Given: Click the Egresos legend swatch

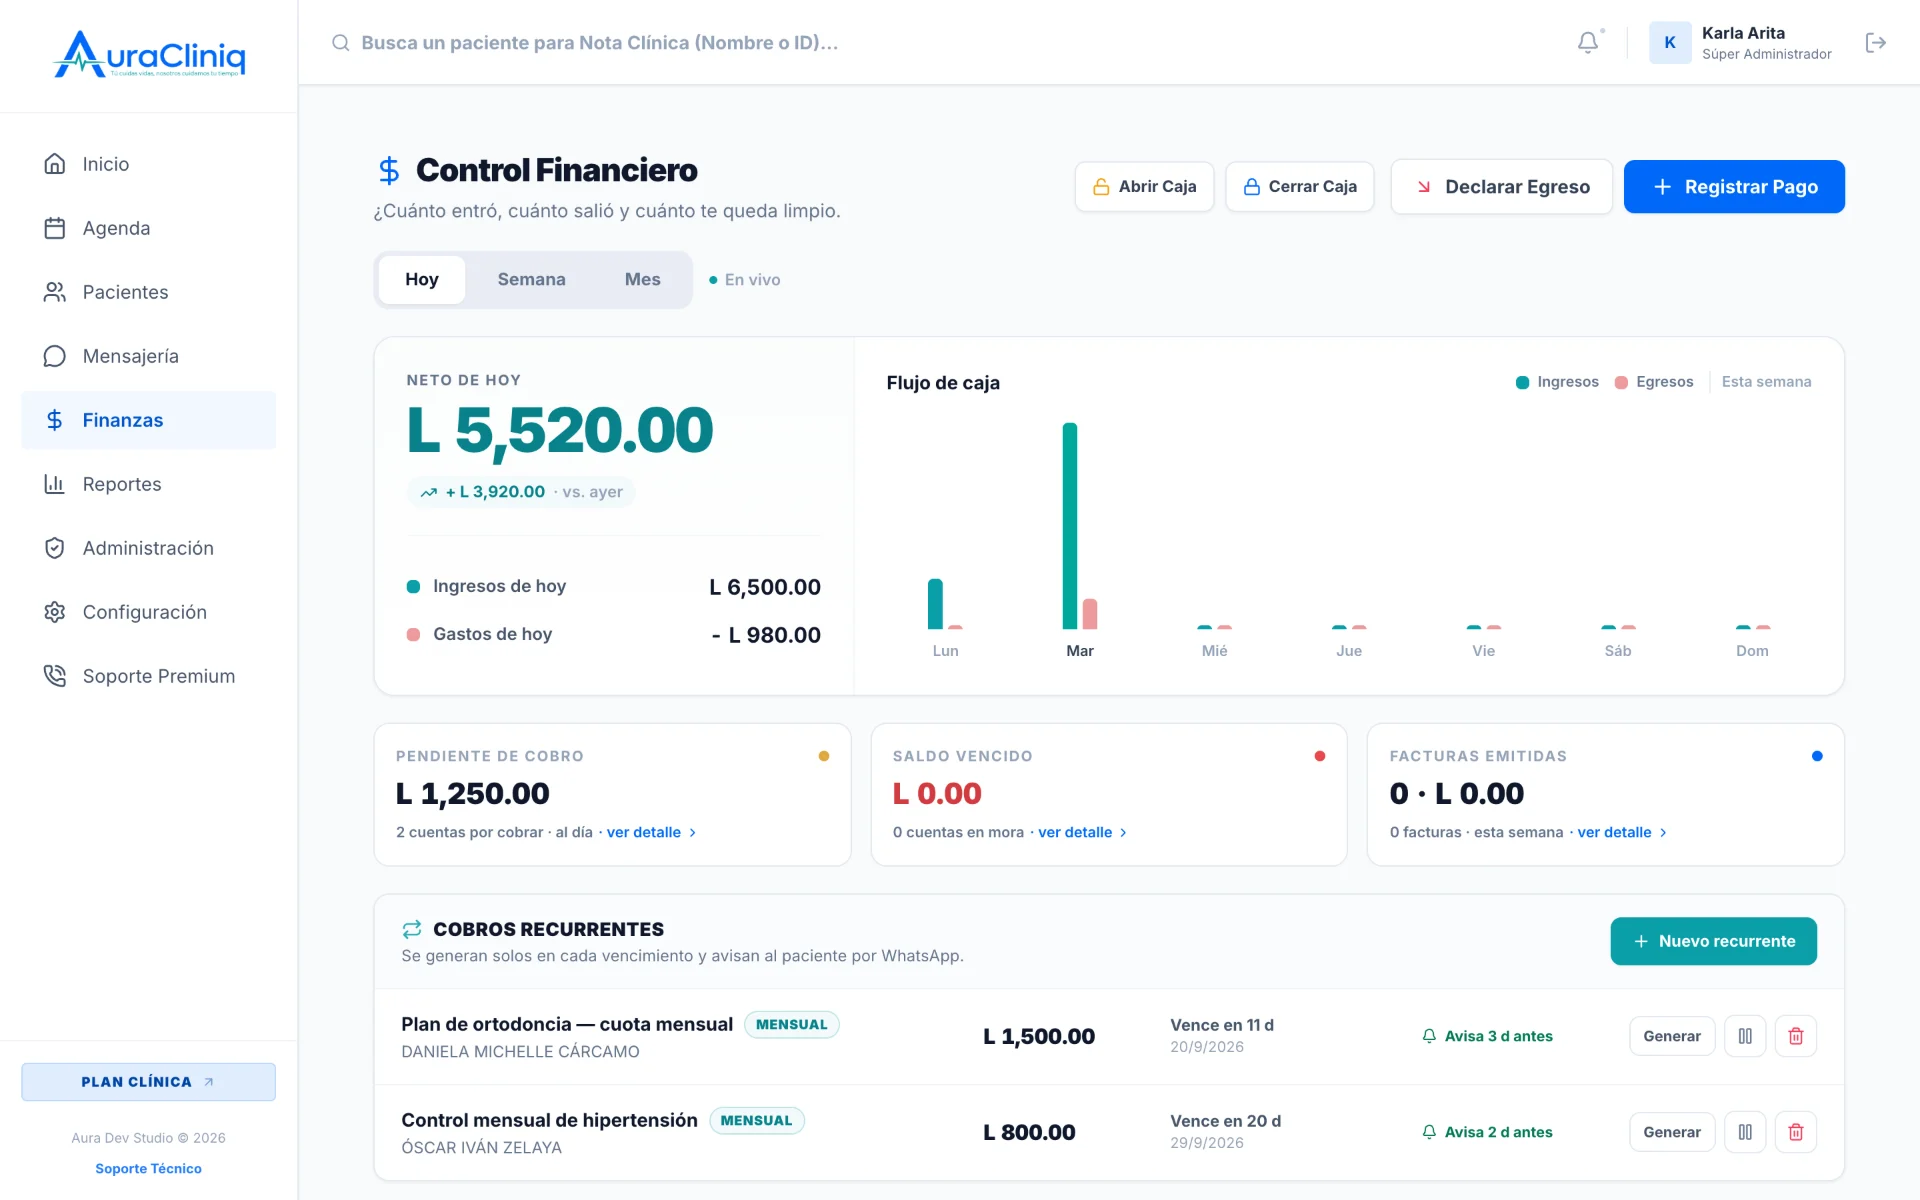Looking at the screenshot, I should pos(1621,382).
